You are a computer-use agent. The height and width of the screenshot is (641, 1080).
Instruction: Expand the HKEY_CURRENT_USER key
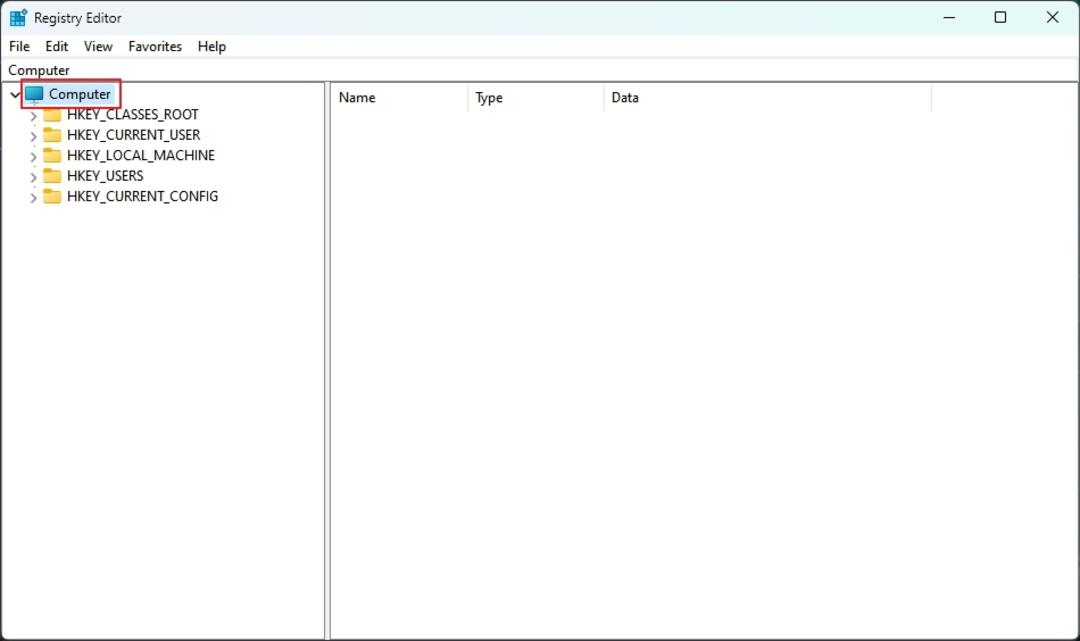tap(33, 136)
